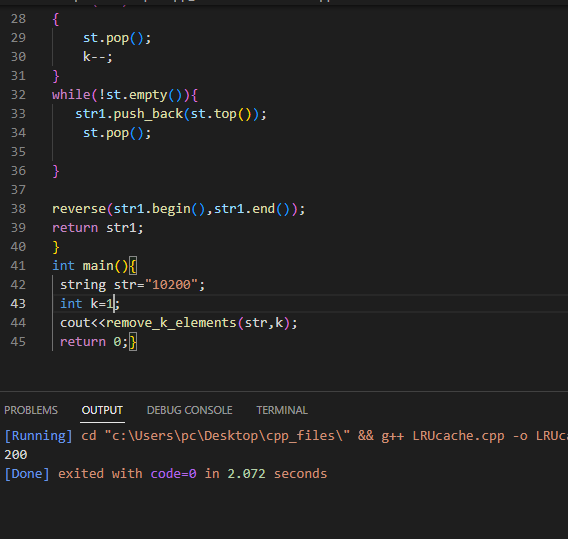Click 'k--;' on line 30
The height and width of the screenshot is (539, 568).
tap(98, 57)
